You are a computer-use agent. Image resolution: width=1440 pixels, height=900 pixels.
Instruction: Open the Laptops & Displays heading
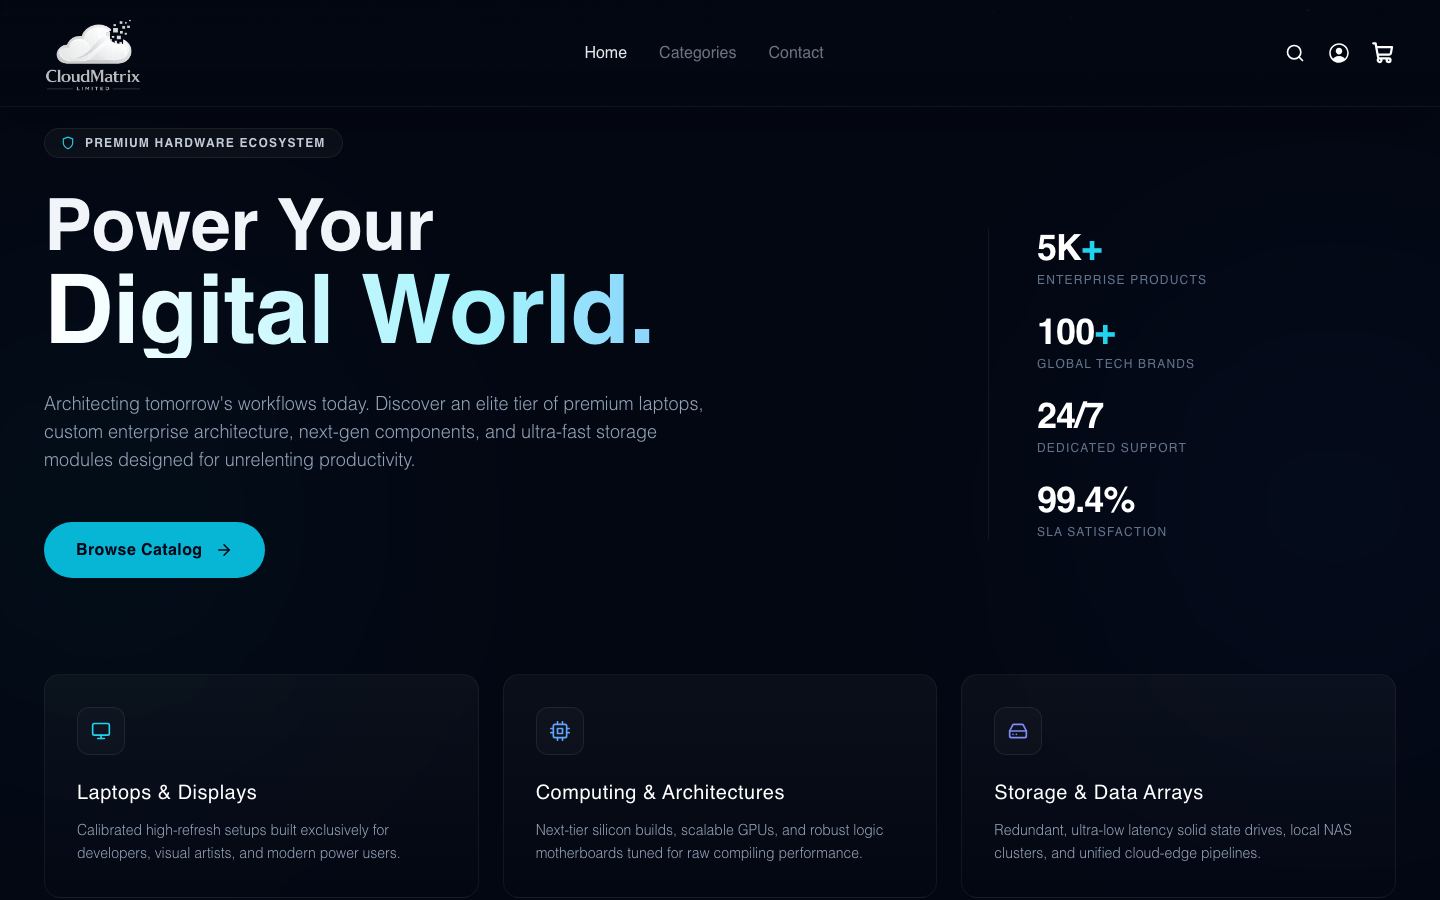(167, 792)
